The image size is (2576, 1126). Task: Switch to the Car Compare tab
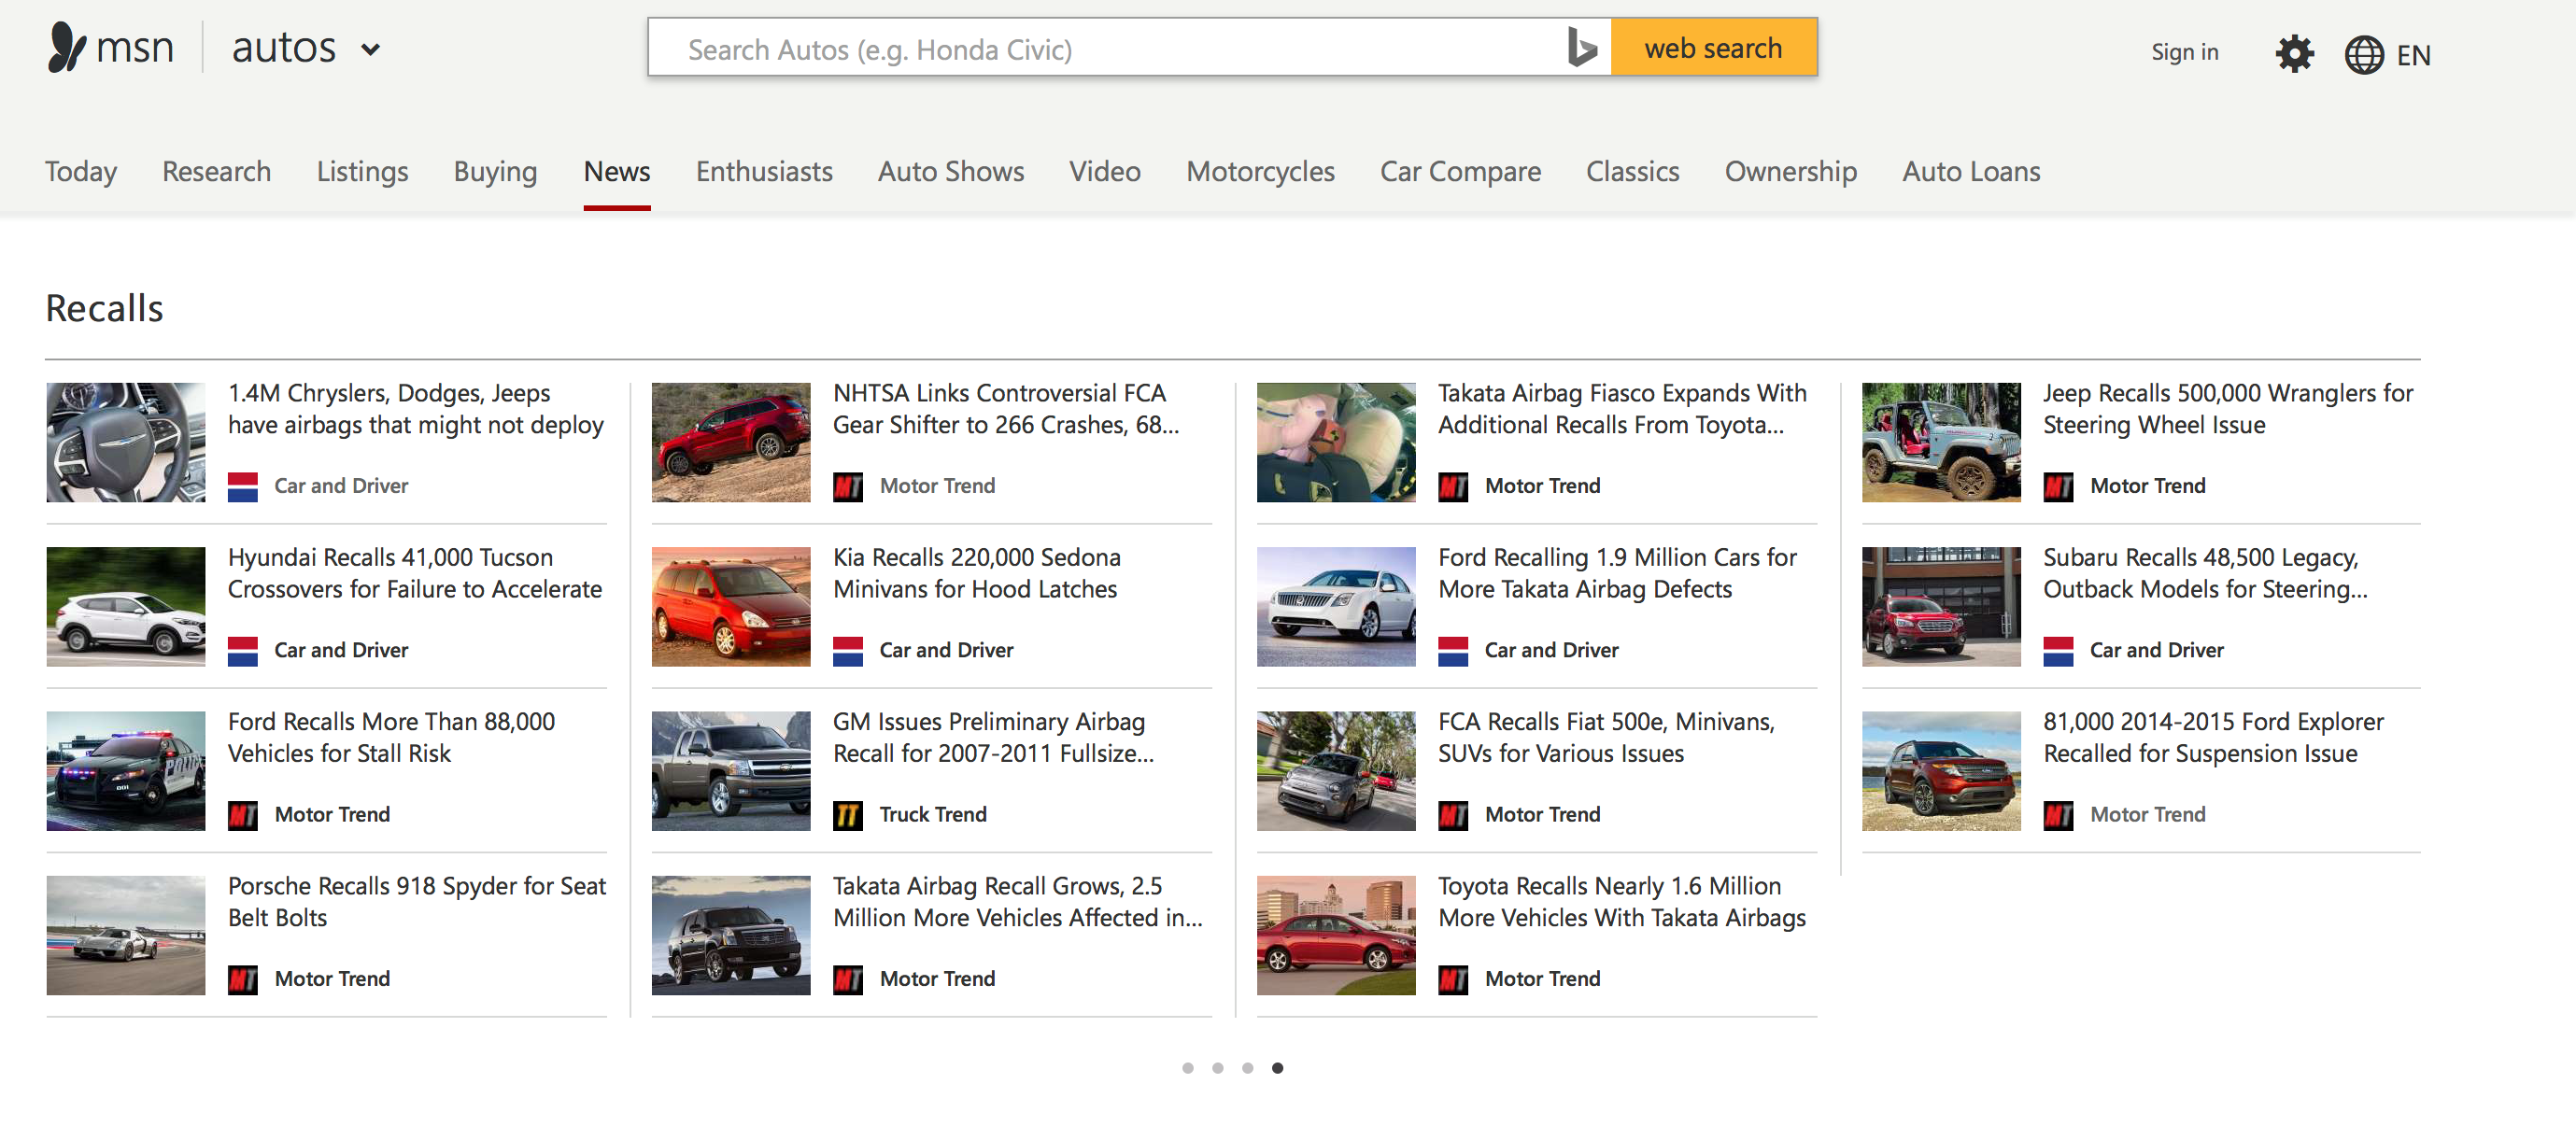point(1459,171)
